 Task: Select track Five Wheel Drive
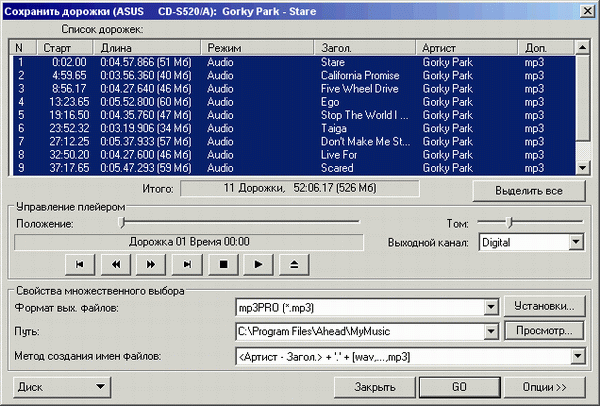pyautogui.click(x=294, y=89)
